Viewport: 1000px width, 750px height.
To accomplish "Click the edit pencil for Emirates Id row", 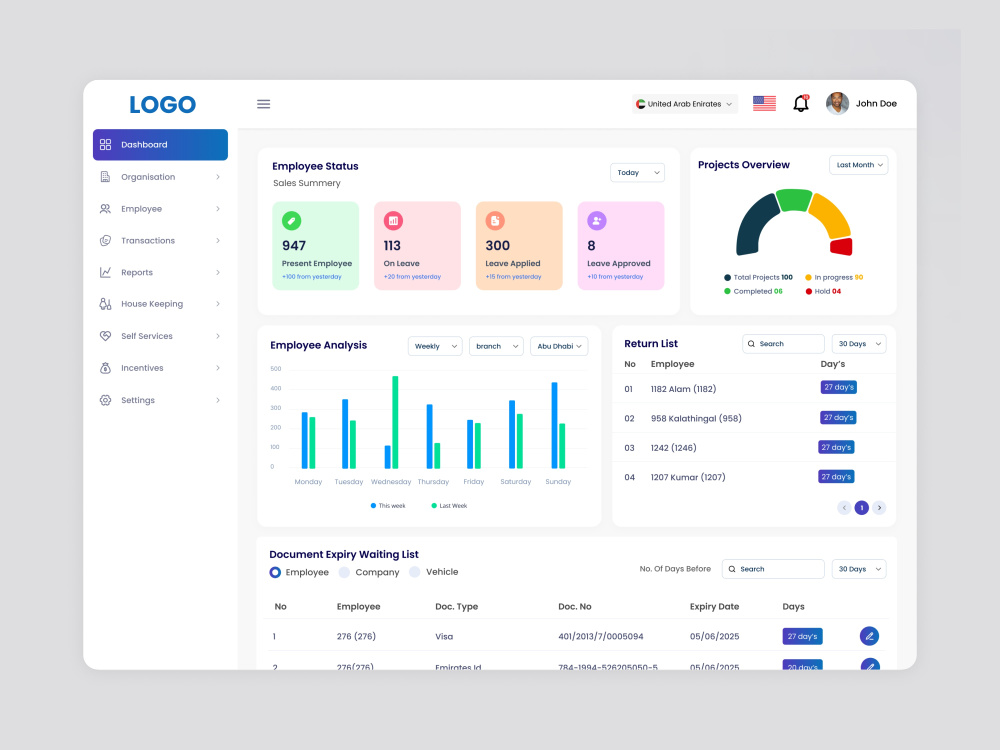I will 870,664.
